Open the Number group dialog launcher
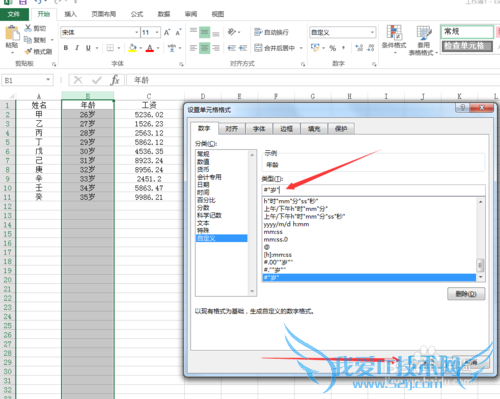500x399 pixels. click(374, 64)
